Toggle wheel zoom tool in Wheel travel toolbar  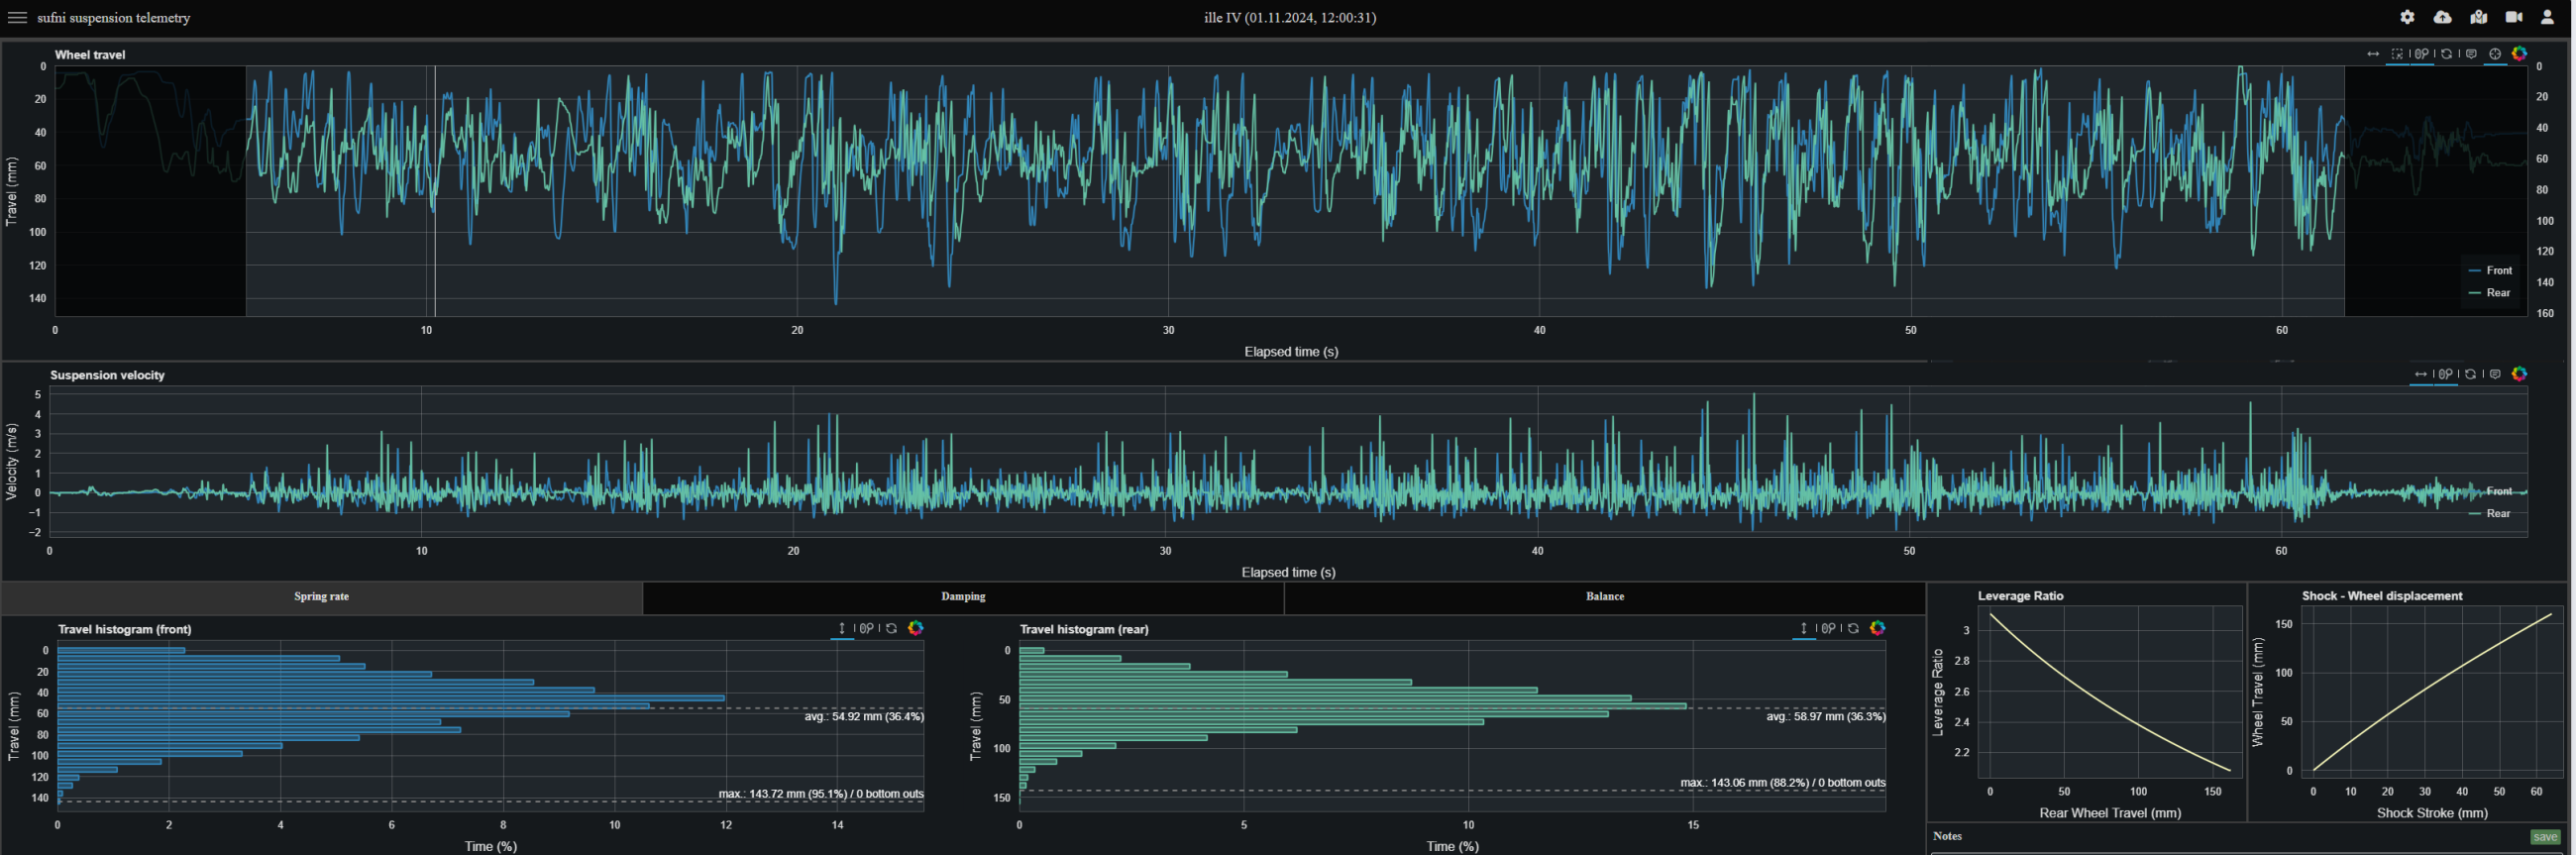pyautogui.click(x=2422, y=54)
